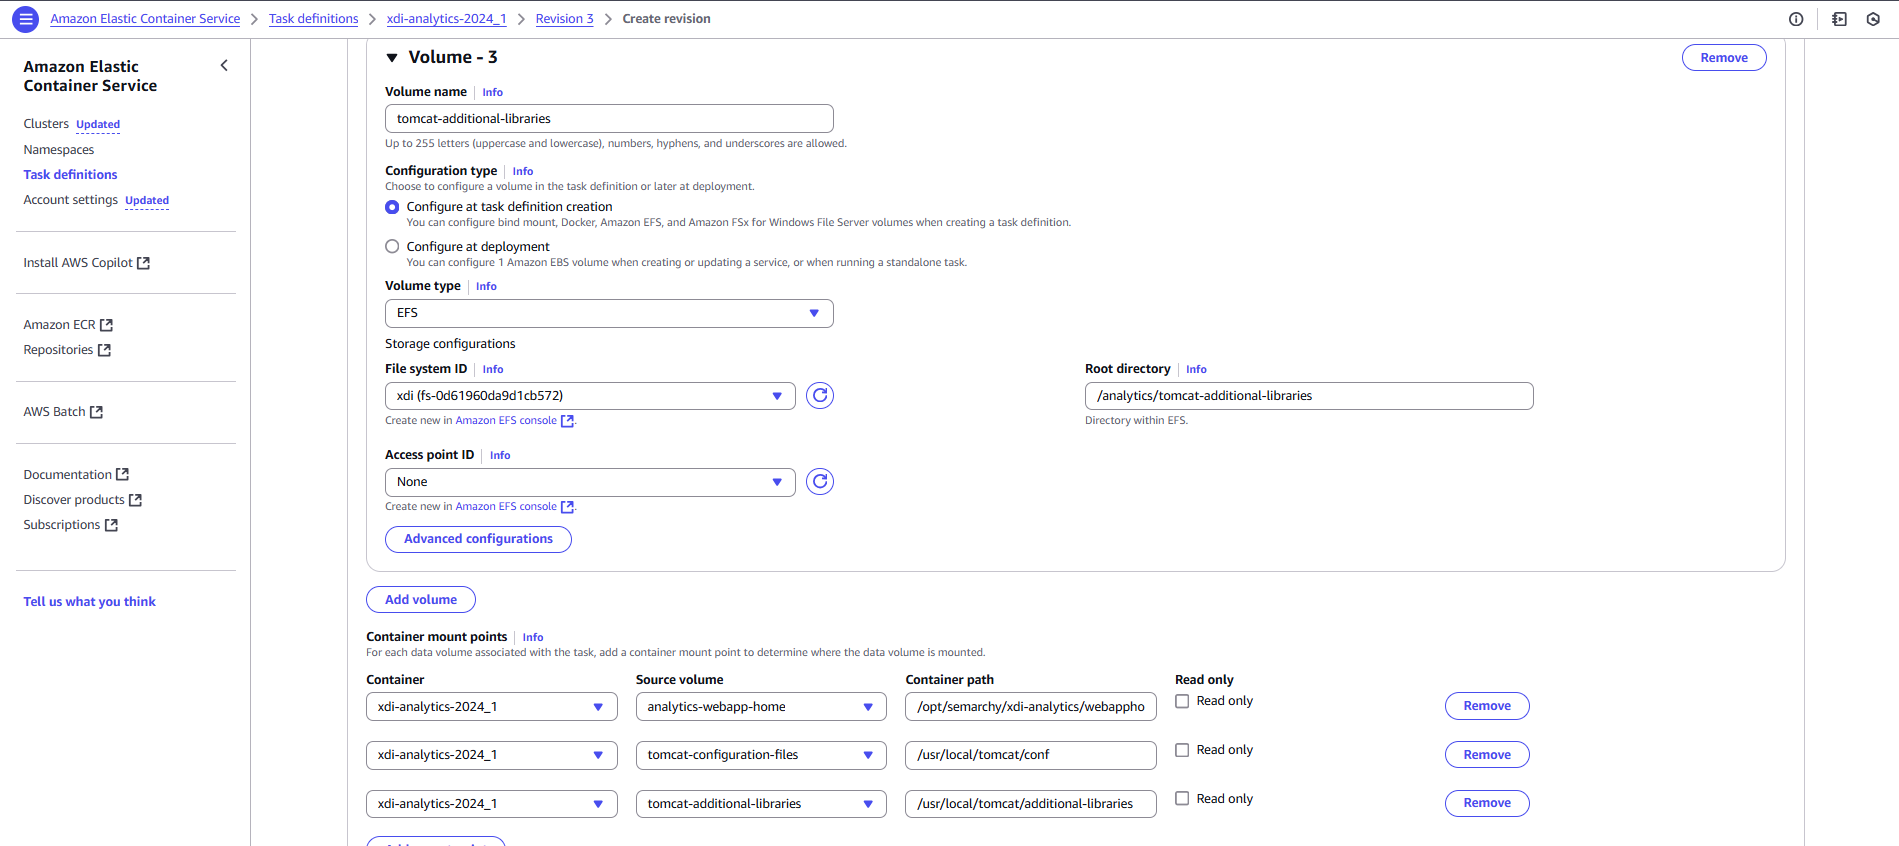Click external link icon beside Repositories
Screen dimensions: 1899x846
coord(104,350)
